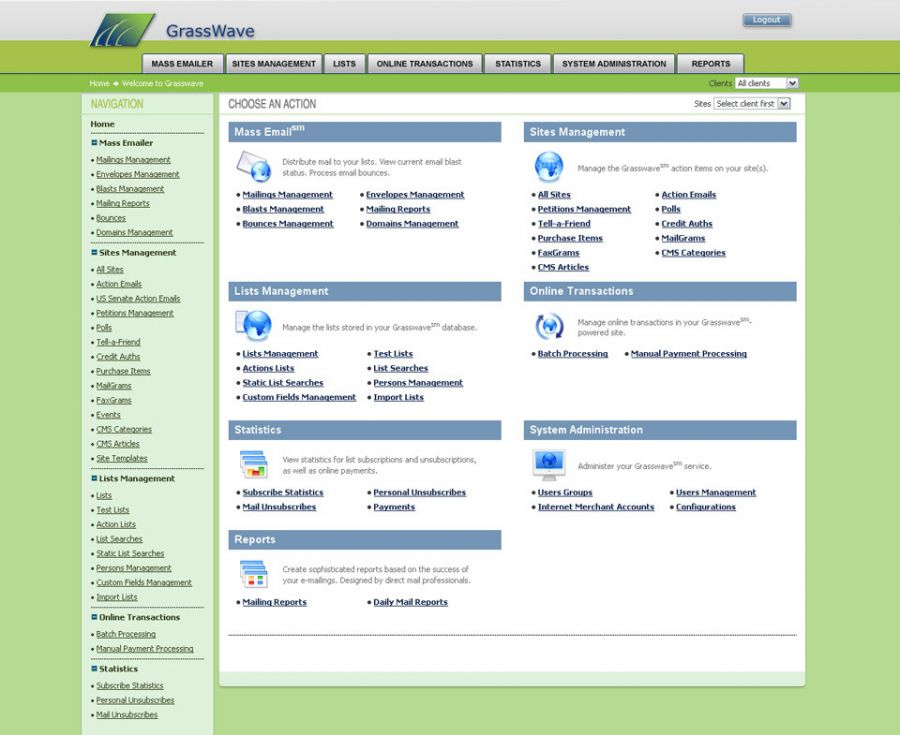Image resolution: width=900 pixels, height=735 pixels.
Task: Open CMS Categories in the main panel
Action: click(x=693, y=253)
